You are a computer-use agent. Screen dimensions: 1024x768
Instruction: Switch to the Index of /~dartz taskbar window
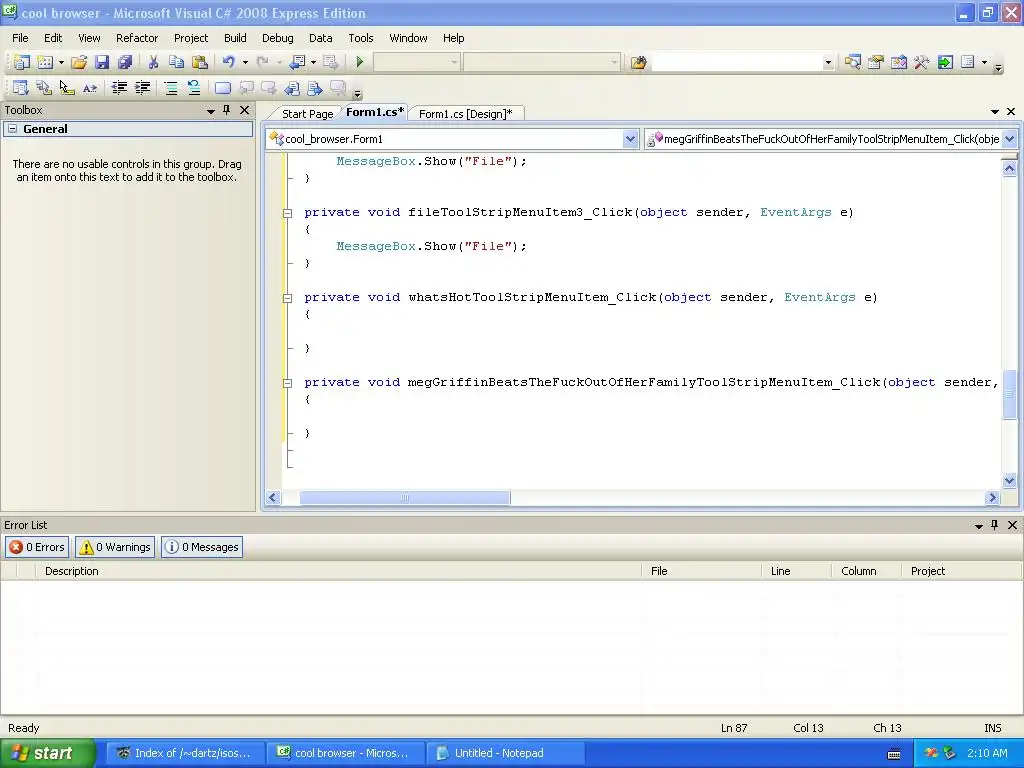(x=186, y=753)
